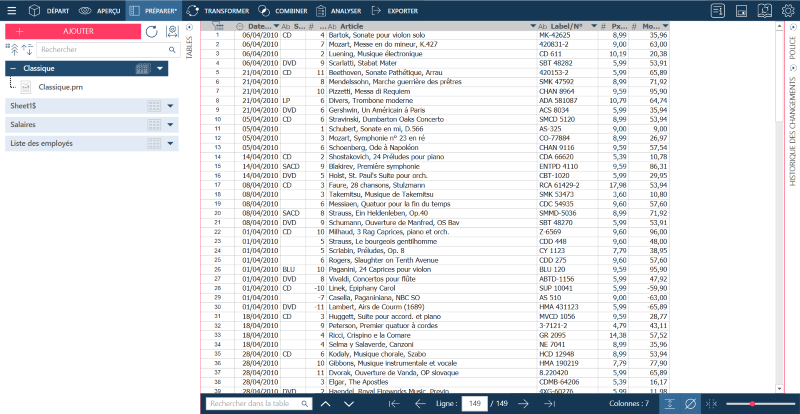Image resolution: width=800 pixels, height=414 pixels.
Task: Click the sort tables up-down arrows icon
Action: tap(28, 50)
